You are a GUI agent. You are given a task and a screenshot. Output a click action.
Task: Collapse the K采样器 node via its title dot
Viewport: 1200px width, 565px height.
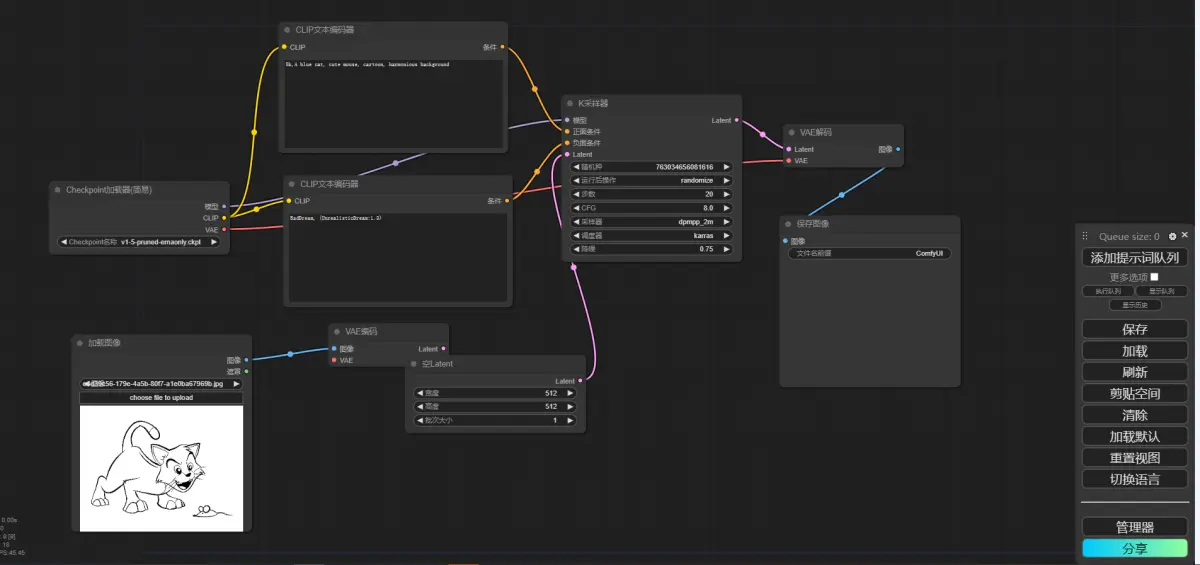click(x=569, y=103)
